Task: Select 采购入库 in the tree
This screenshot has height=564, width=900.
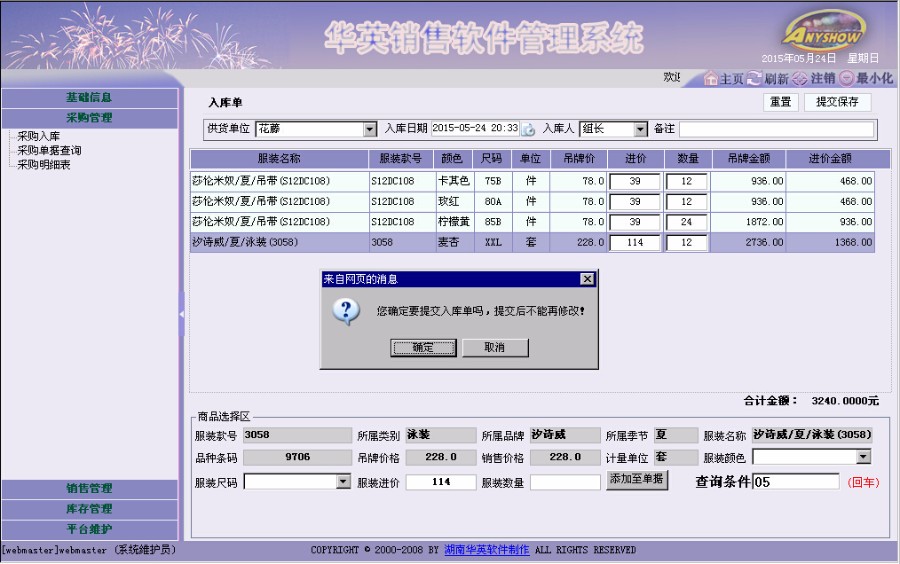Action: pos(38,136)
